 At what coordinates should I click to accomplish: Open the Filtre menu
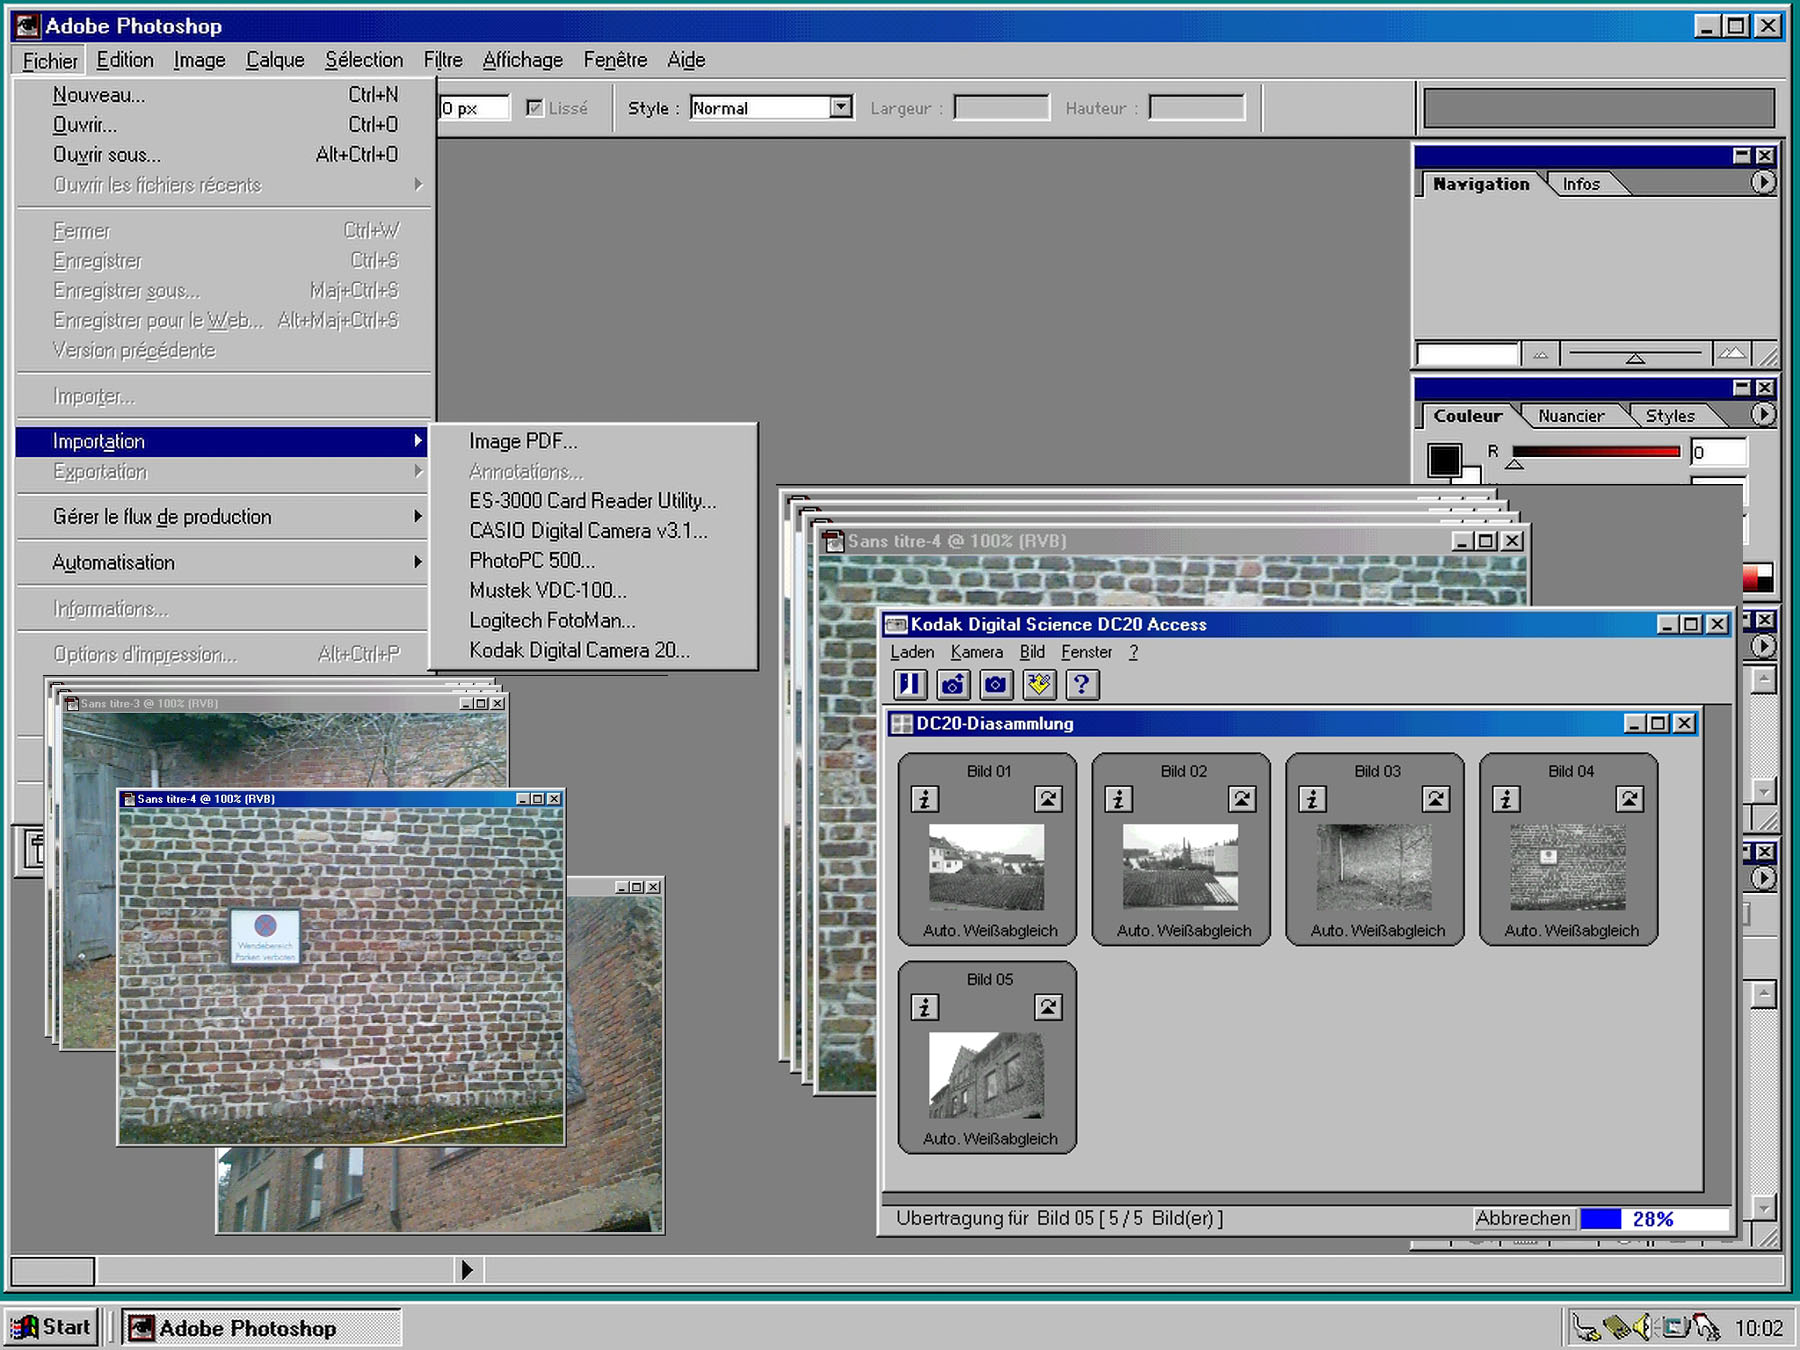click(x=443, y=60)
